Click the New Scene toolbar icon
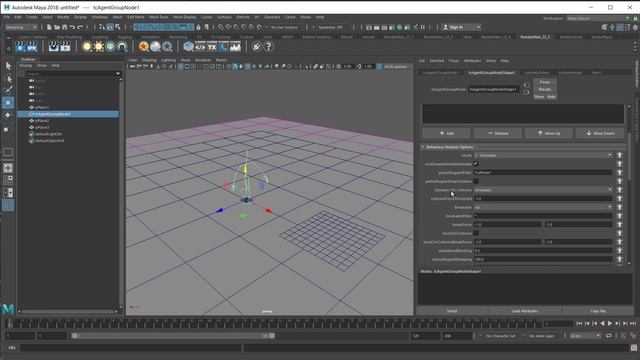 49,27
